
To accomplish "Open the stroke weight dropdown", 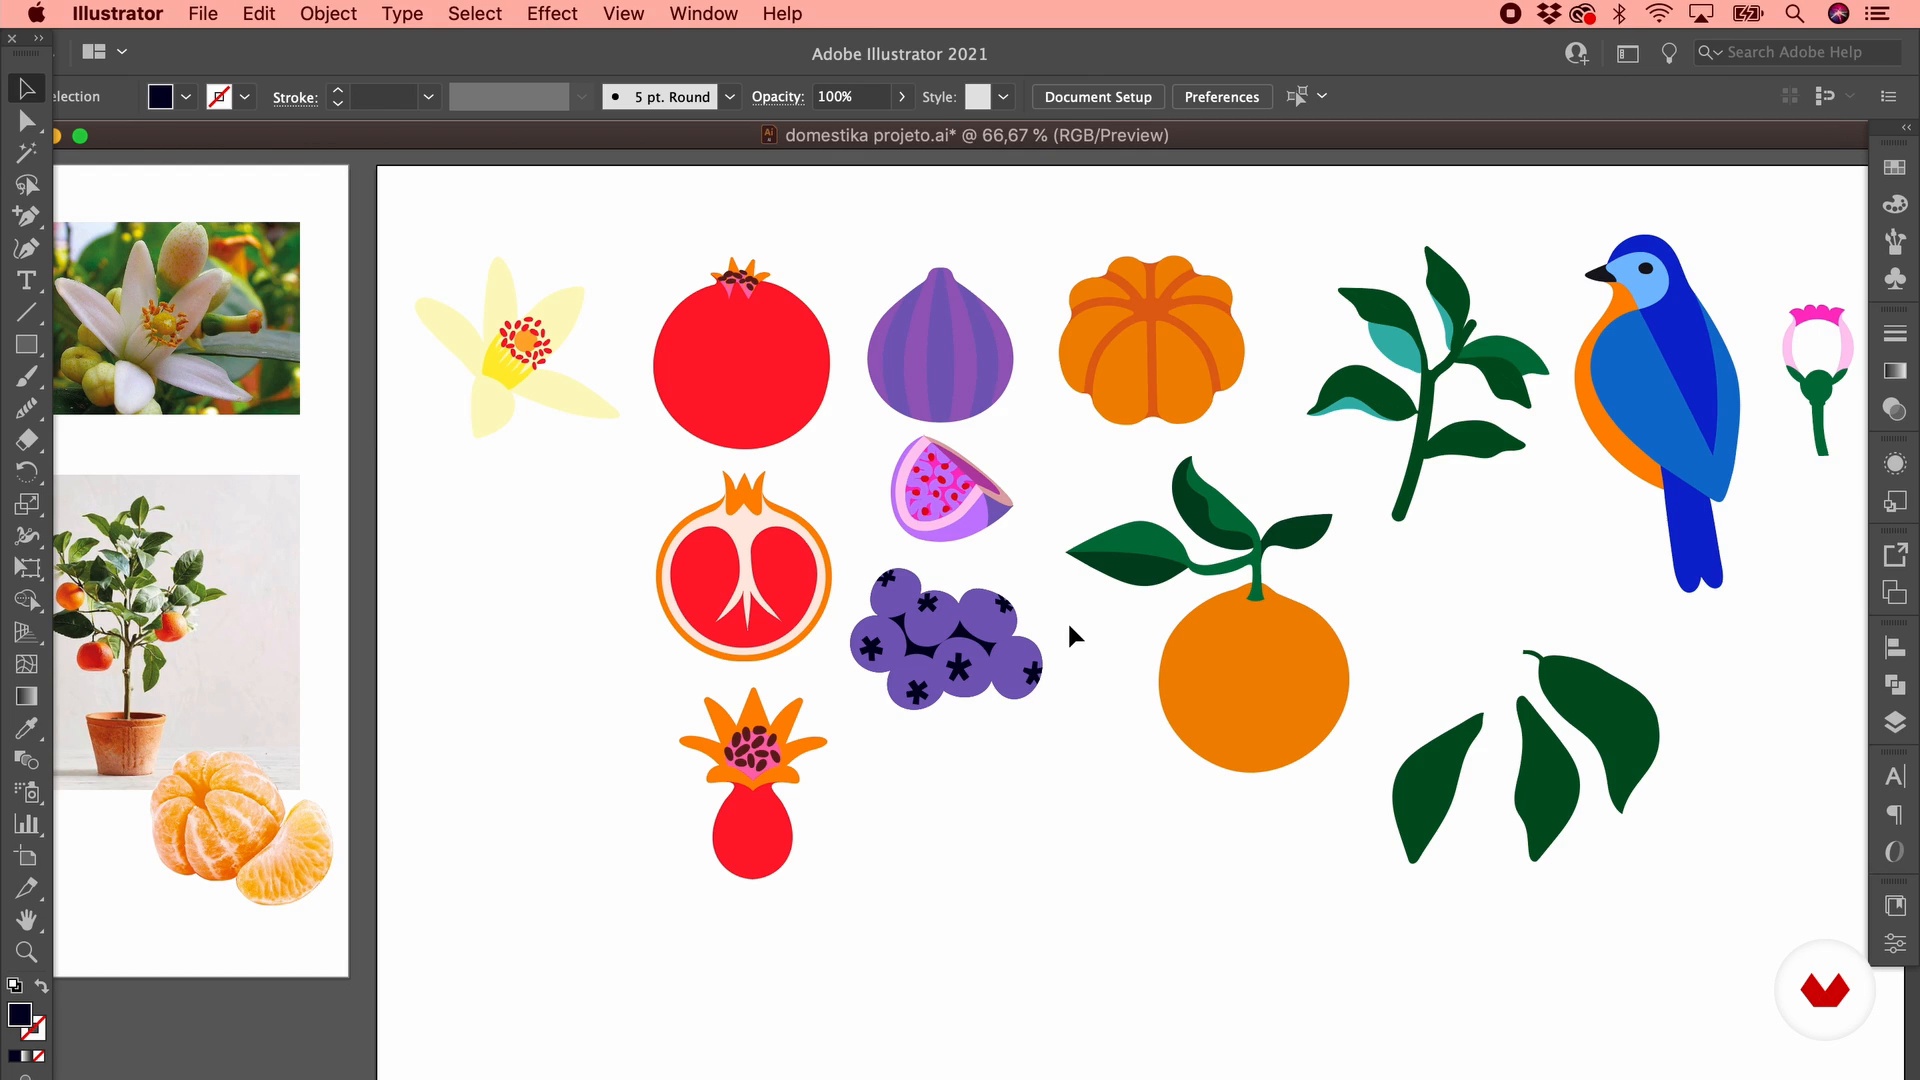I will pos(428,97).
